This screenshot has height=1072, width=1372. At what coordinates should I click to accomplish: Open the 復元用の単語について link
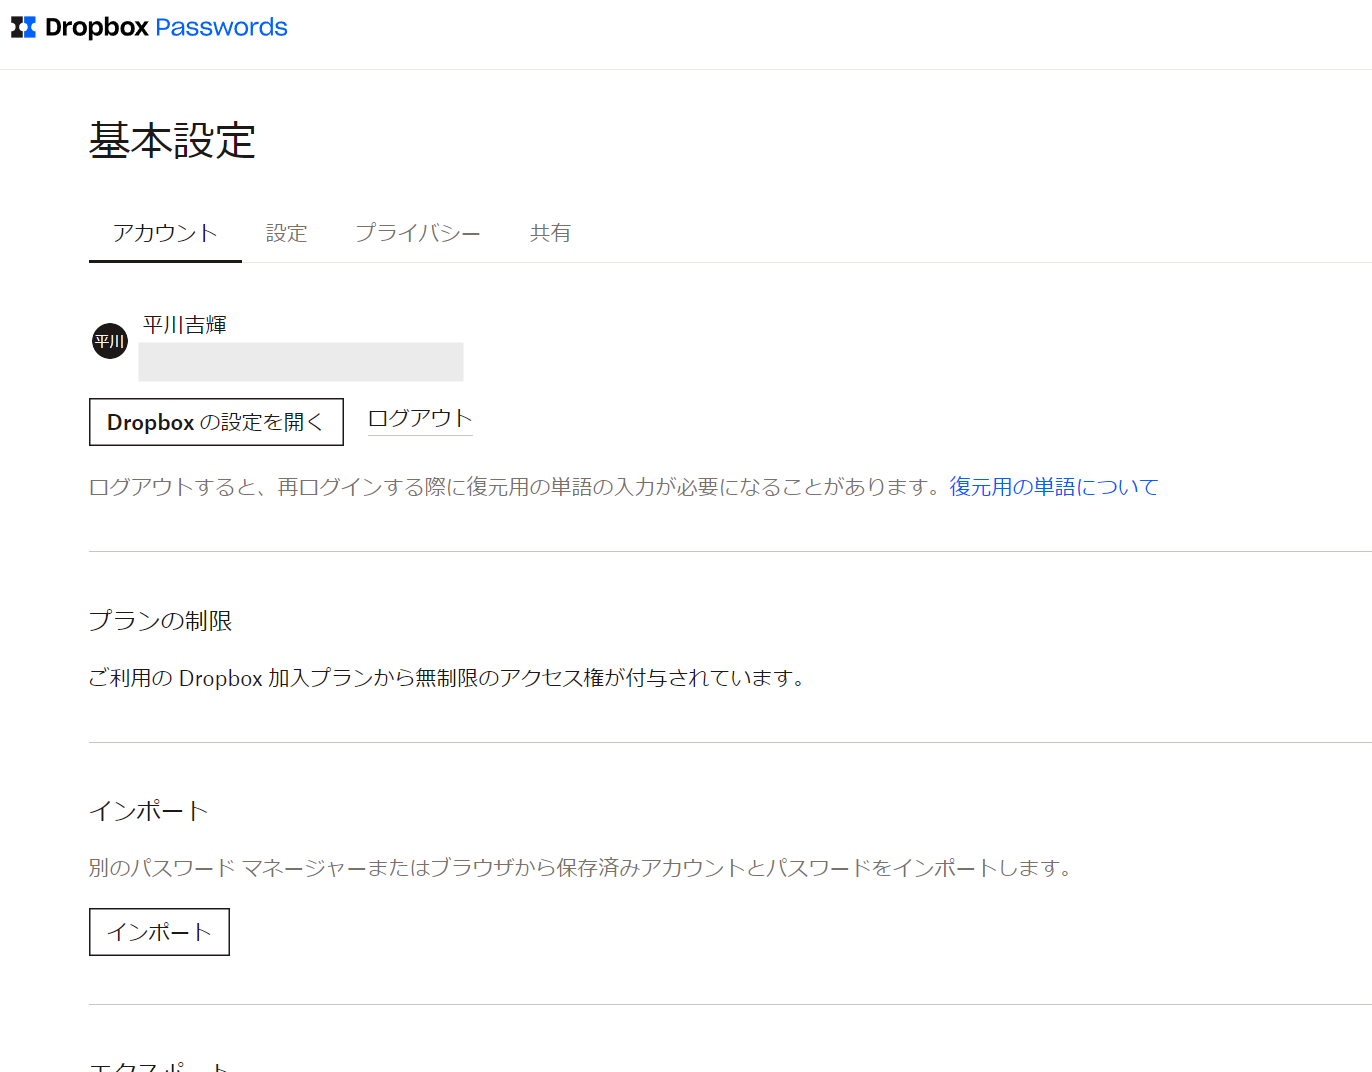click(x=1053, y=487)
